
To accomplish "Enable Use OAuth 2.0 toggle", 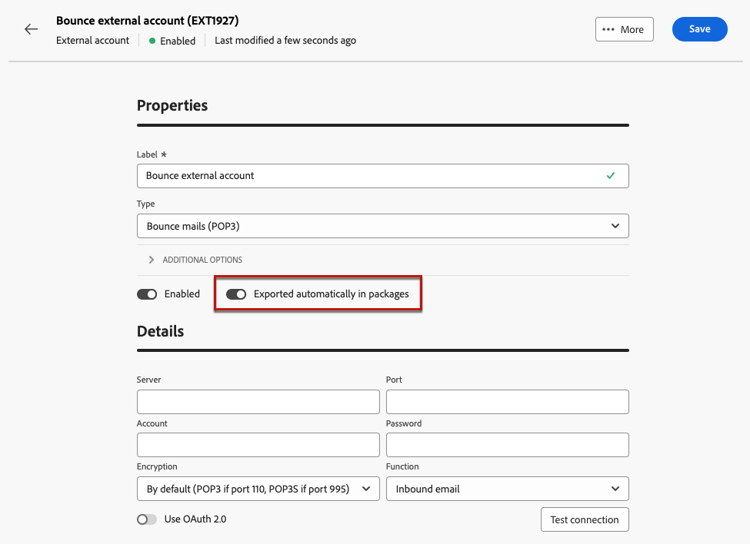I will [x=147, y=519].
